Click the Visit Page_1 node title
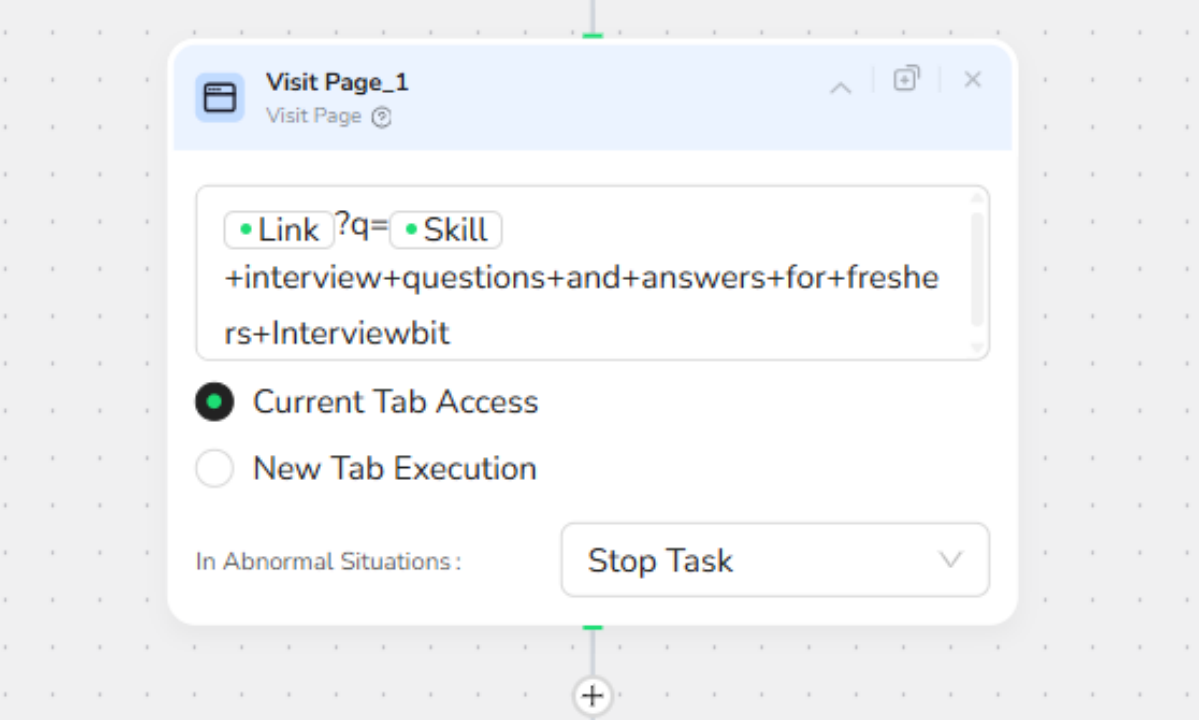The height and width of the screenshot is (720, 1199). (x=337, y=82)
